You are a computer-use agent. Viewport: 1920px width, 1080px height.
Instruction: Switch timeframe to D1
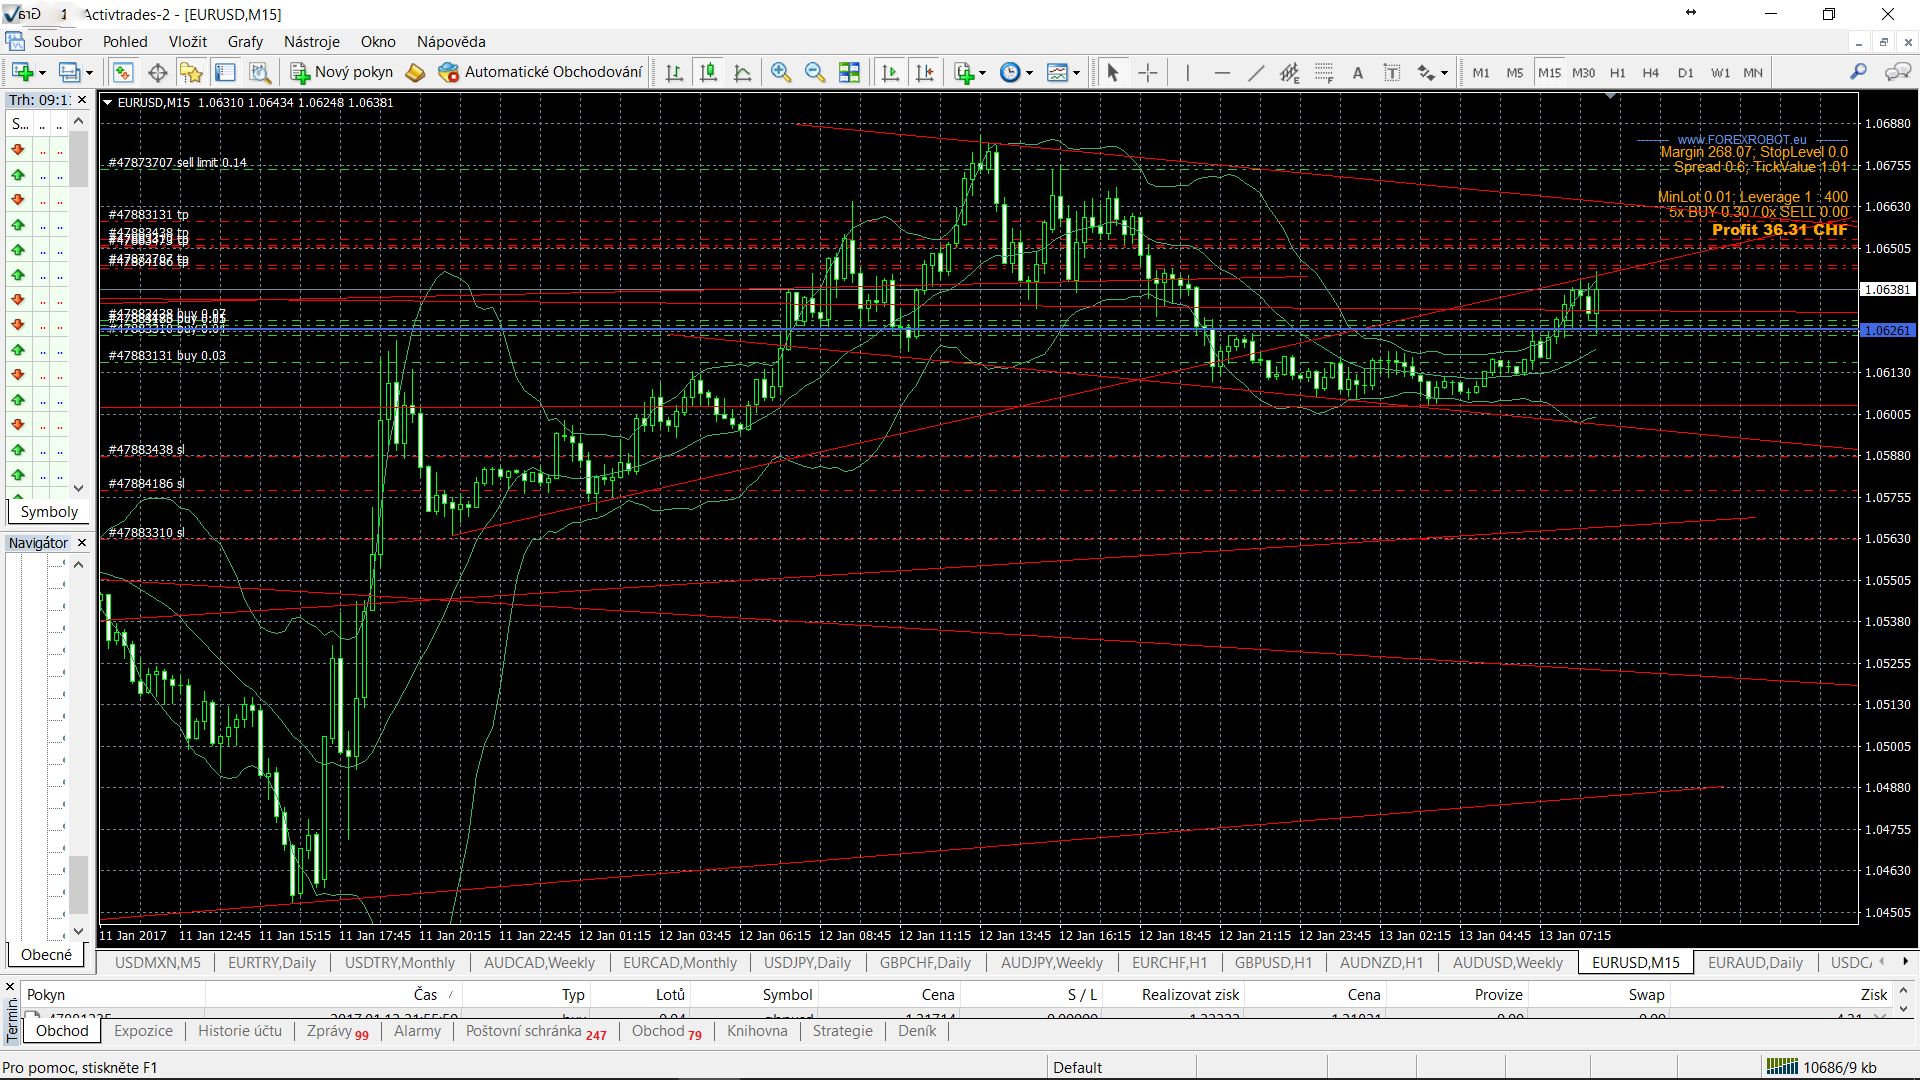tap(1686, 72)
